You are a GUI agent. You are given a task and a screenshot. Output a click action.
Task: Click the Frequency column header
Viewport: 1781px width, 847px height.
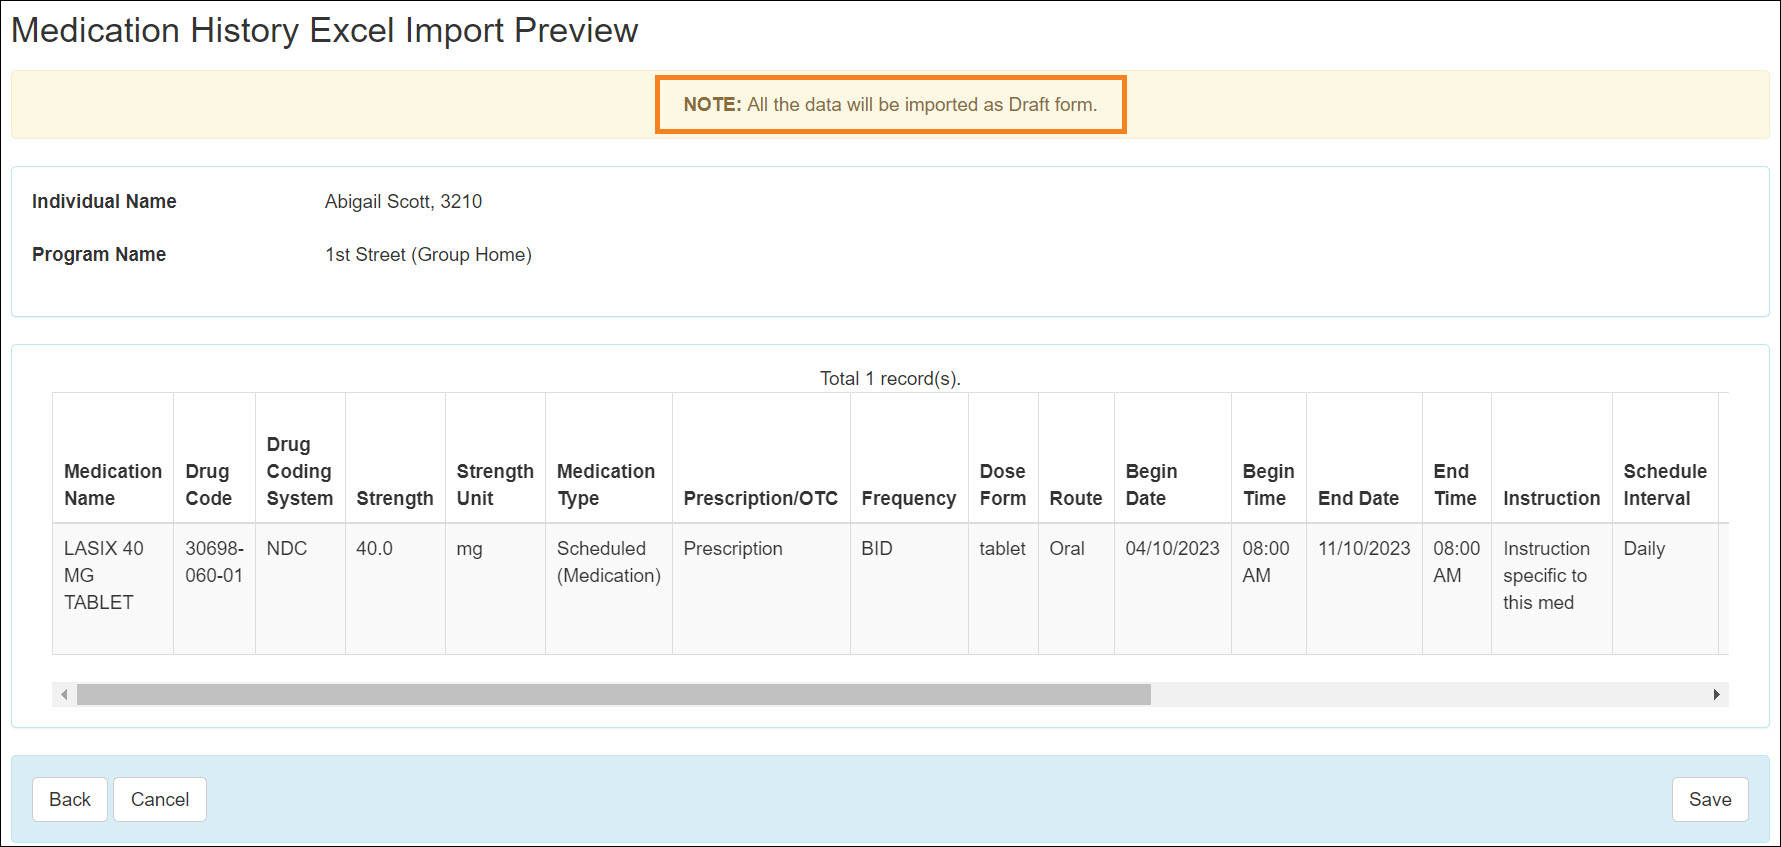908,498
